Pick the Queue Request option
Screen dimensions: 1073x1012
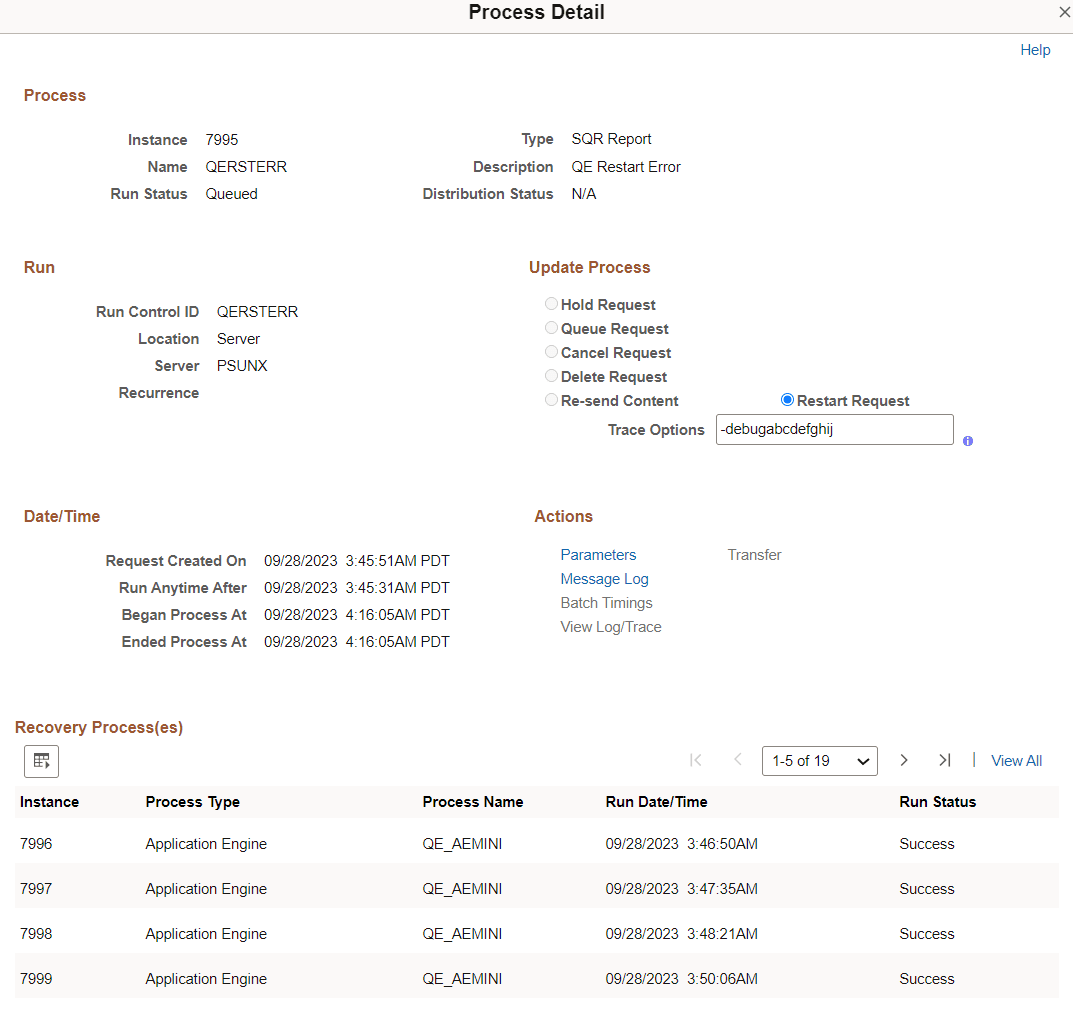click(551, 327)
